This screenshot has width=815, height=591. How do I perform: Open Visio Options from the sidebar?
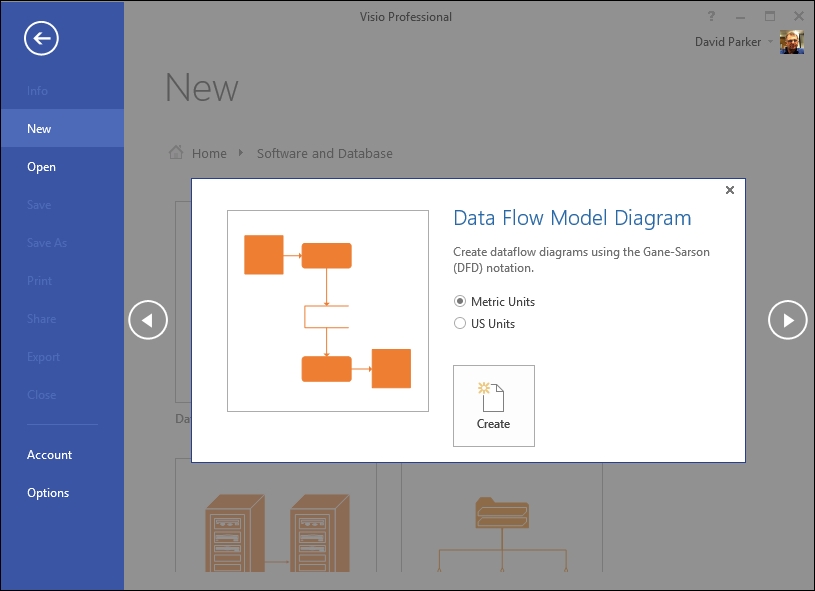point(47,492)
